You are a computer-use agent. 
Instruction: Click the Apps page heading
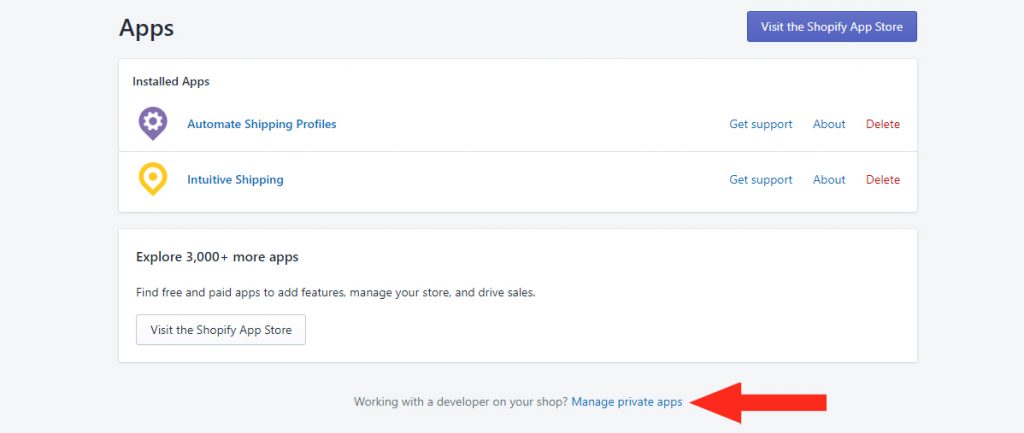pyautogui.click(x=146, y=28)
